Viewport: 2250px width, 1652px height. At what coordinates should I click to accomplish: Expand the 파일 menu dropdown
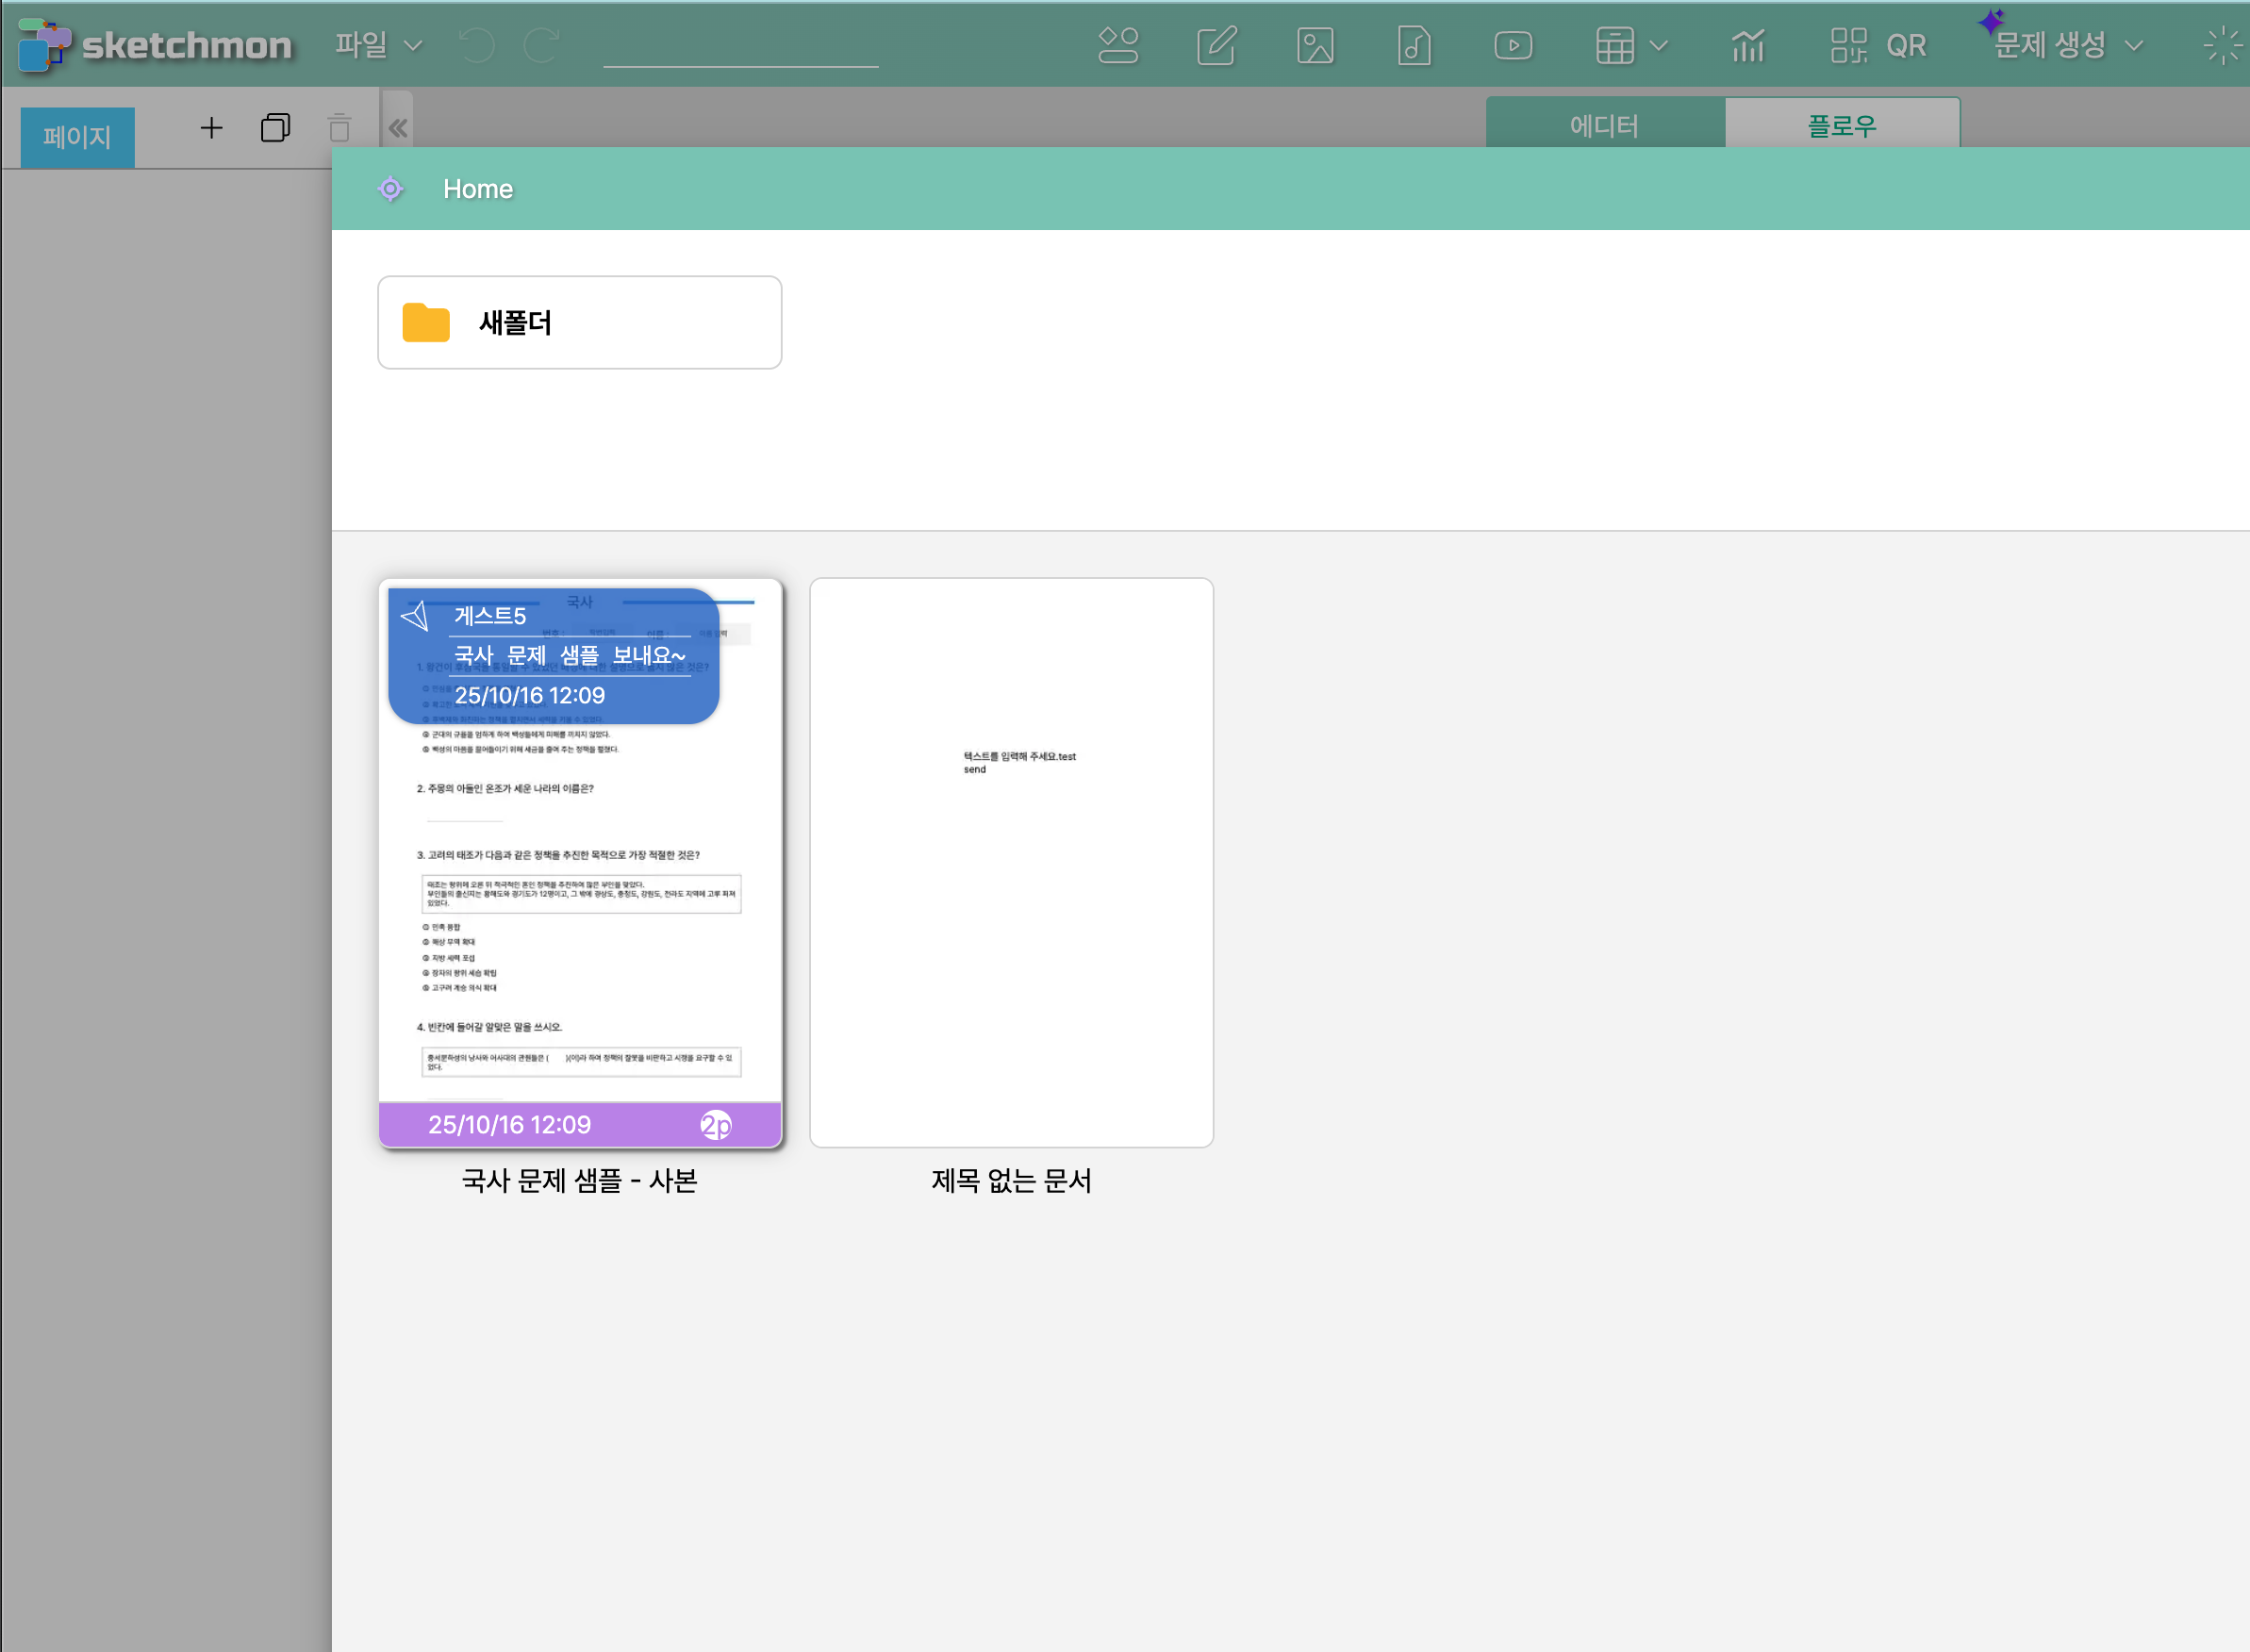point(378,45)
